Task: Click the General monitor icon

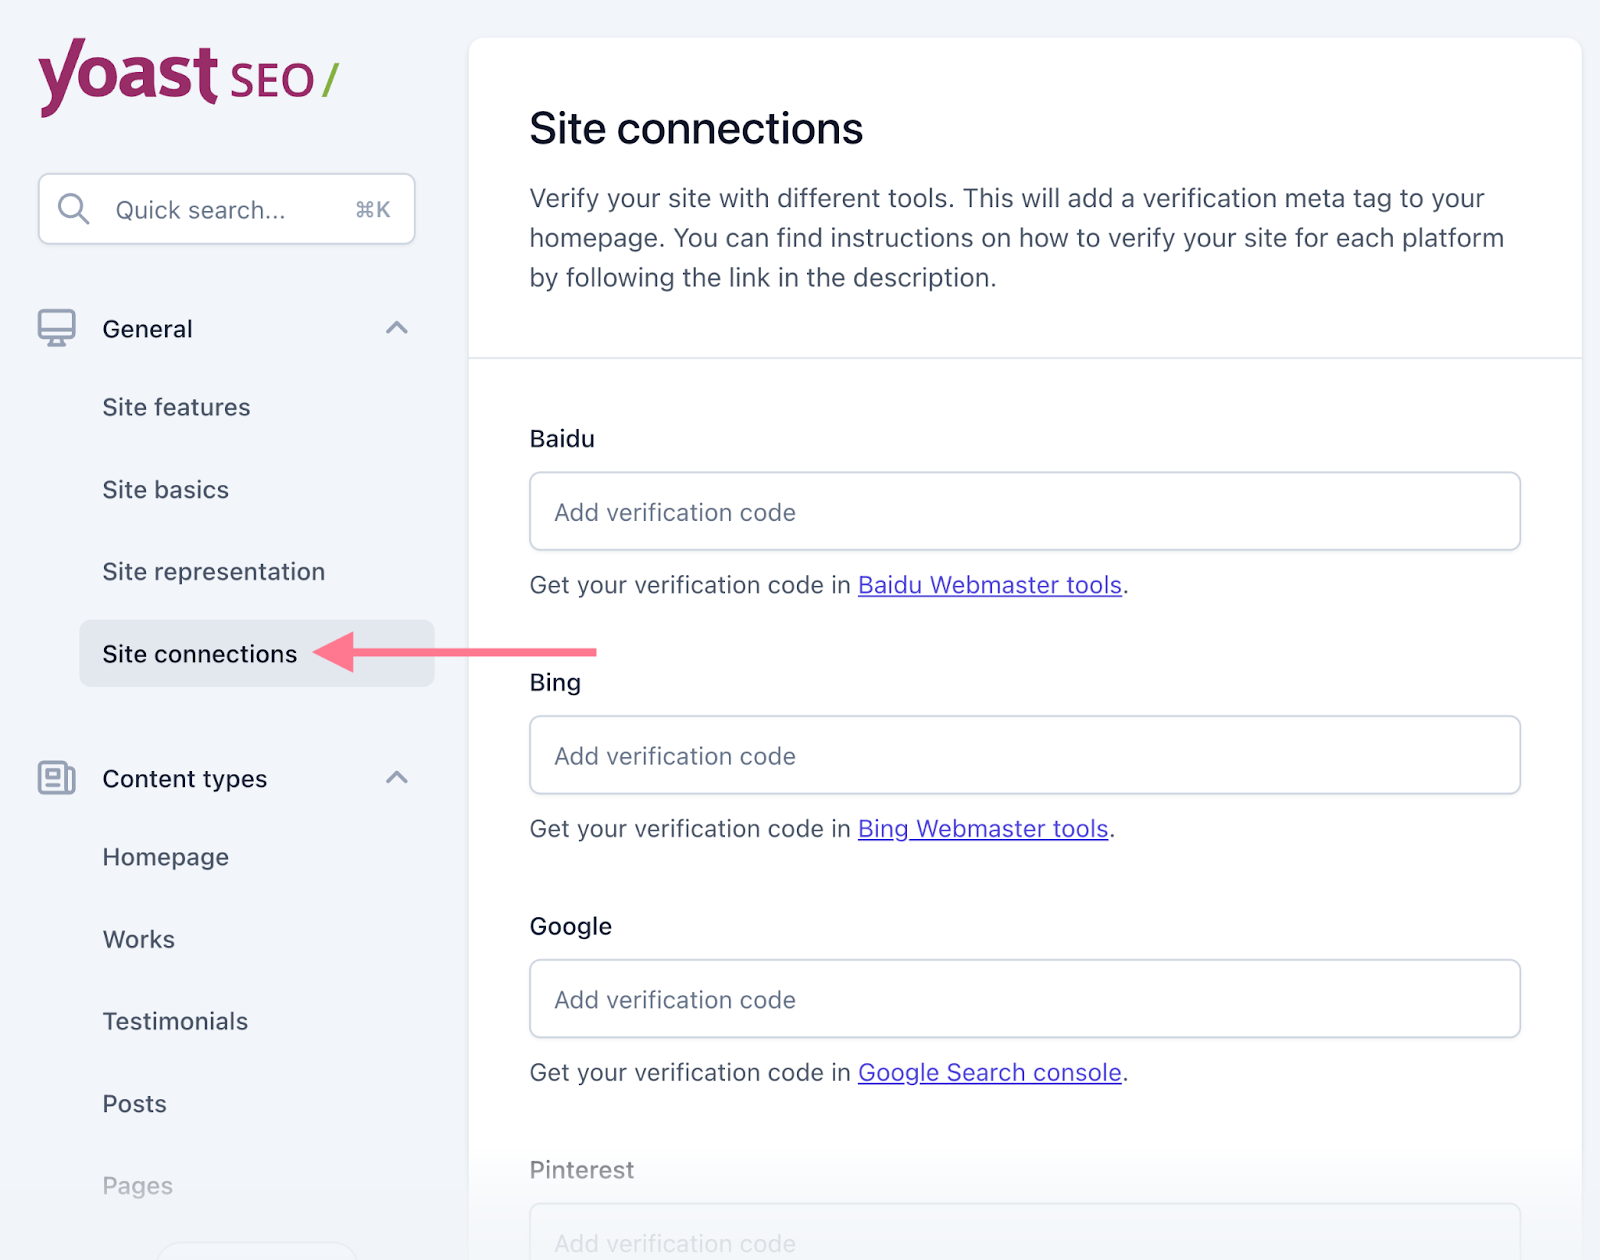Action: click(57, 328)
